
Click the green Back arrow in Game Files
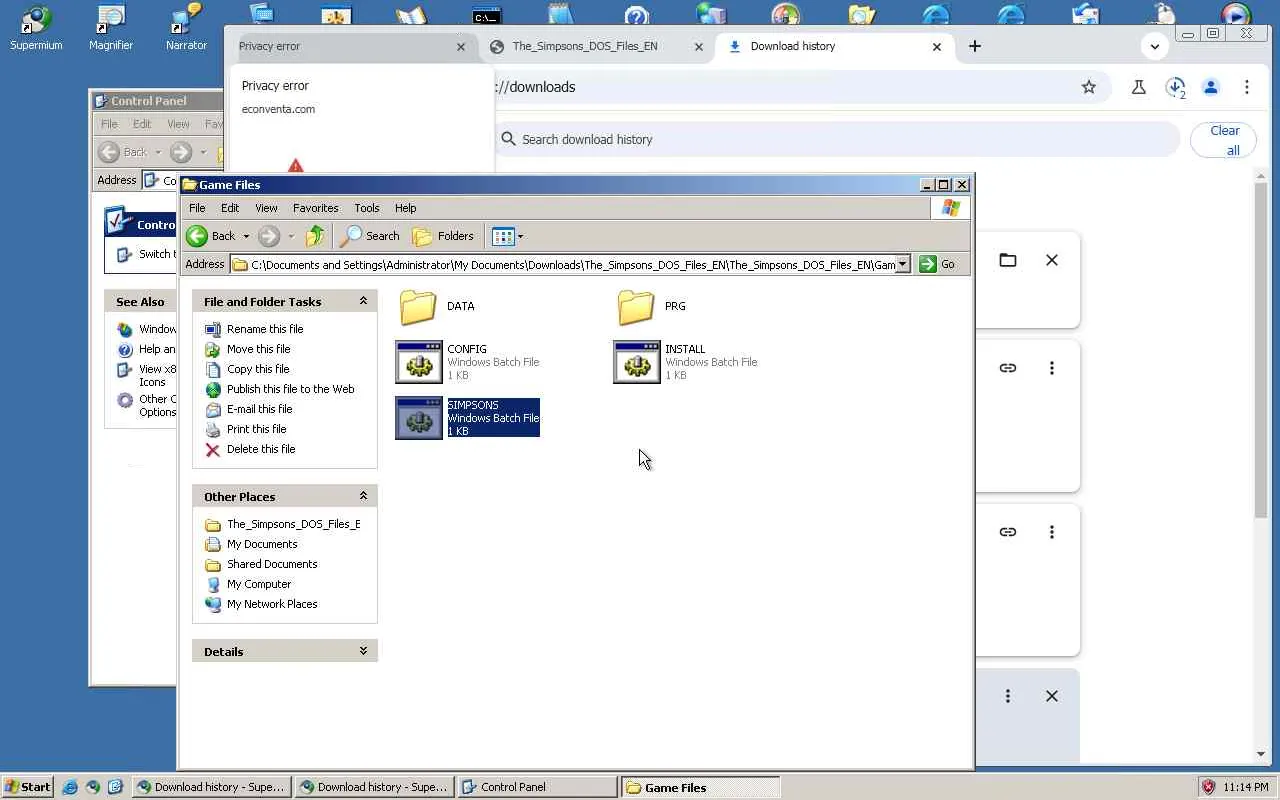(197, 236)
